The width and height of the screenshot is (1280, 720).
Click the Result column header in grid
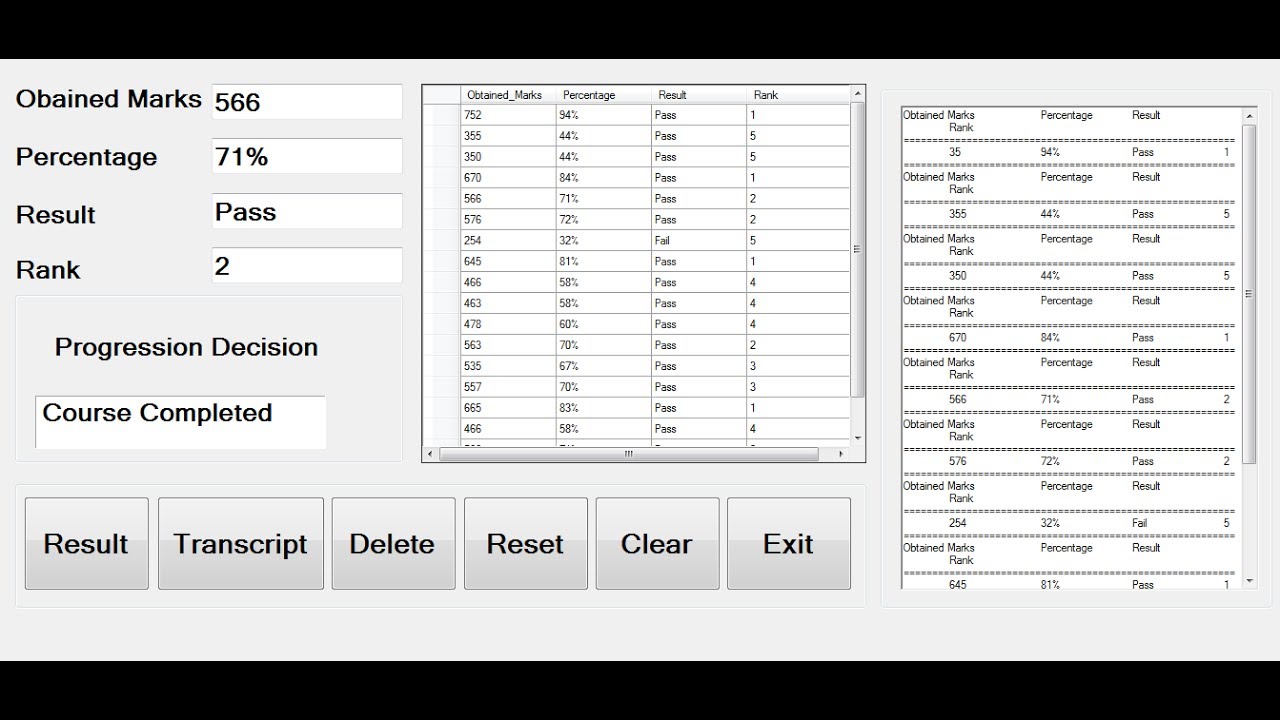pyautogui.click(x=698, y=95)
